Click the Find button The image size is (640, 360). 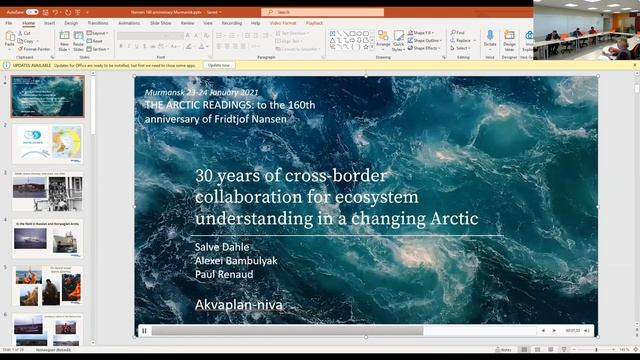(458, 33)
